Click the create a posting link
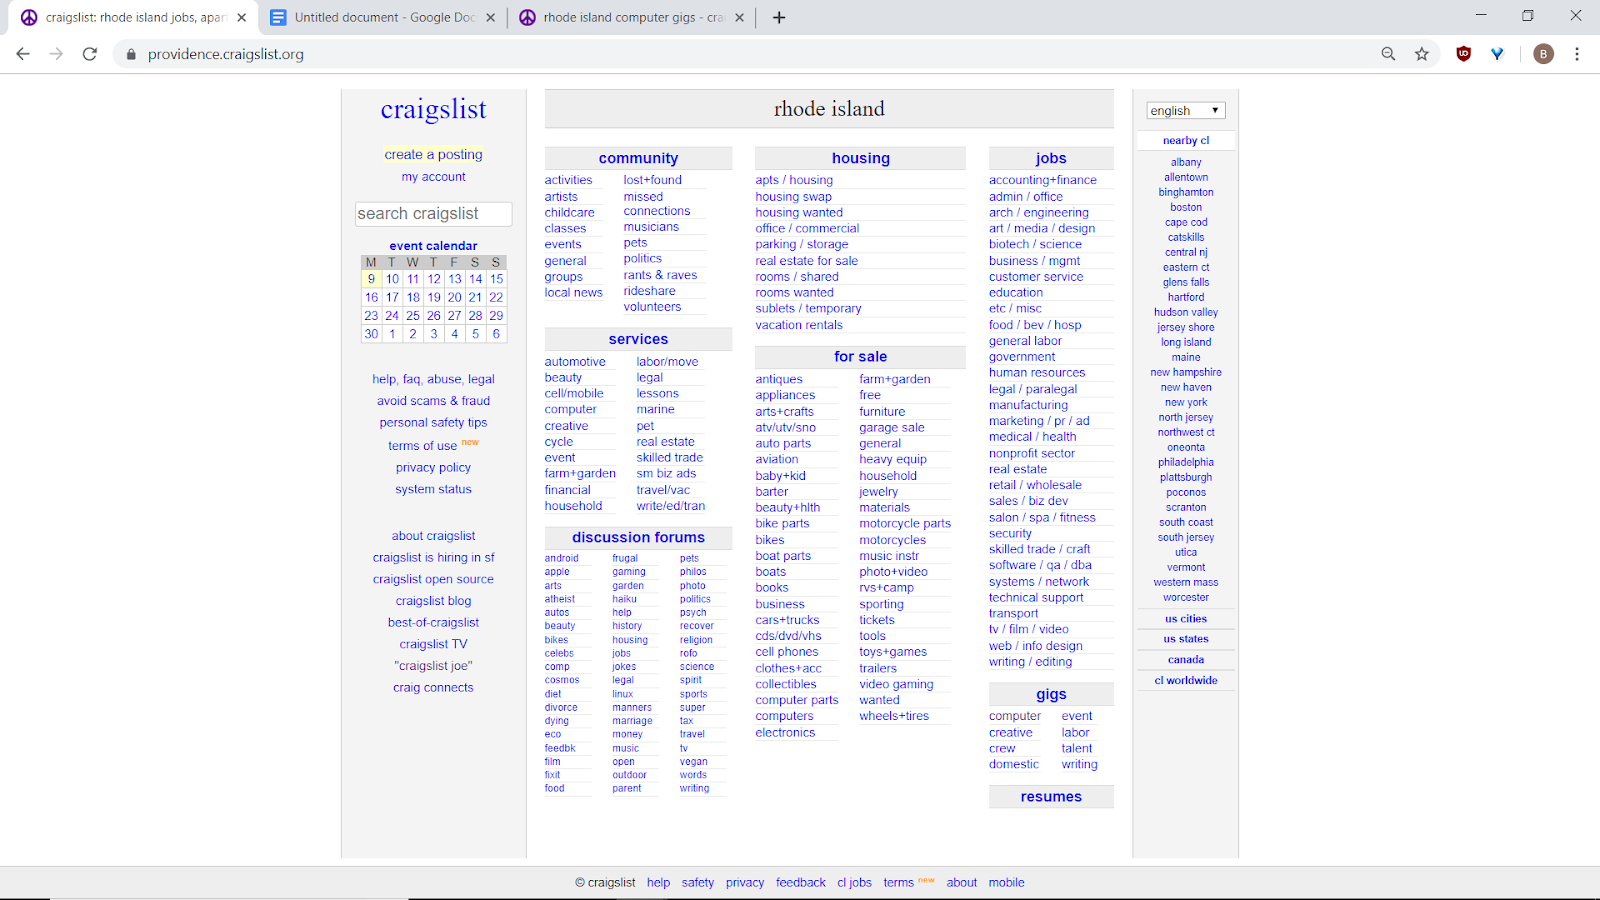The image size is (1600, 900). tap(434, 155)
